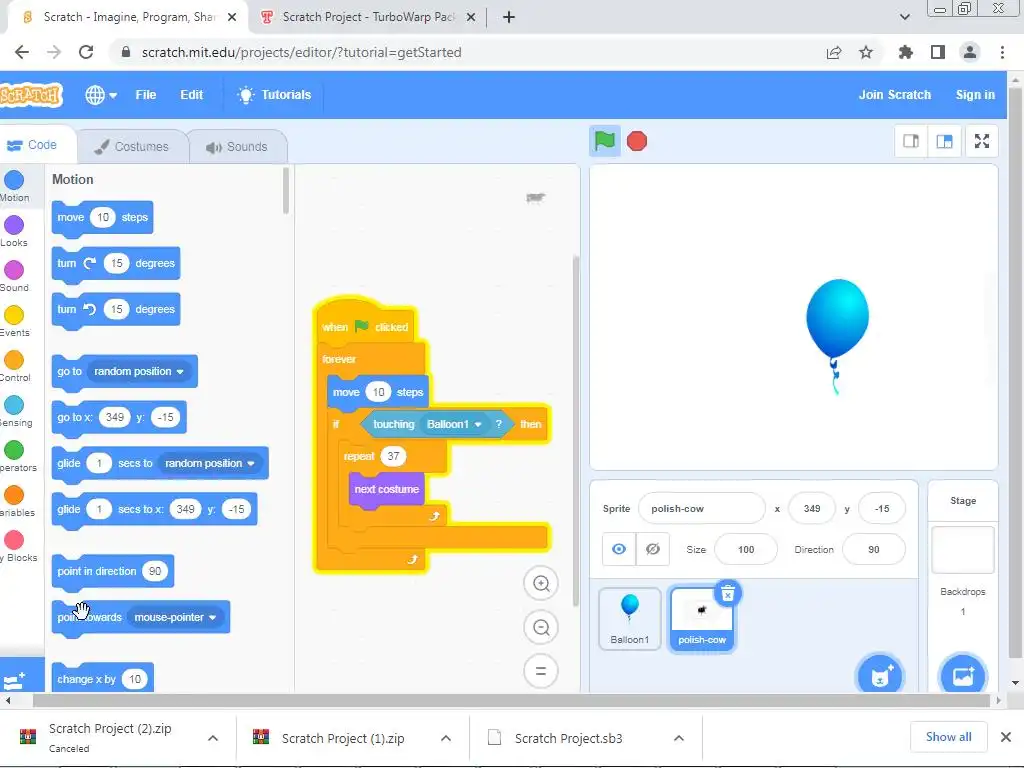Open the File menu
This screenshot has height=768, width=1024.
pos(146,95)
